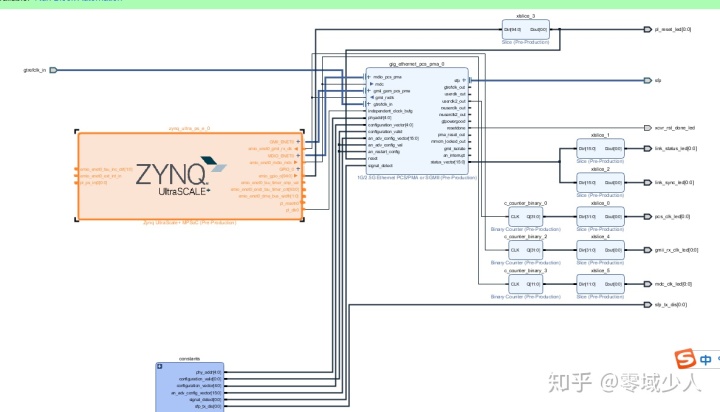Select the mdc_clk_led[0:0] output port icon

(x=647, y=284)
